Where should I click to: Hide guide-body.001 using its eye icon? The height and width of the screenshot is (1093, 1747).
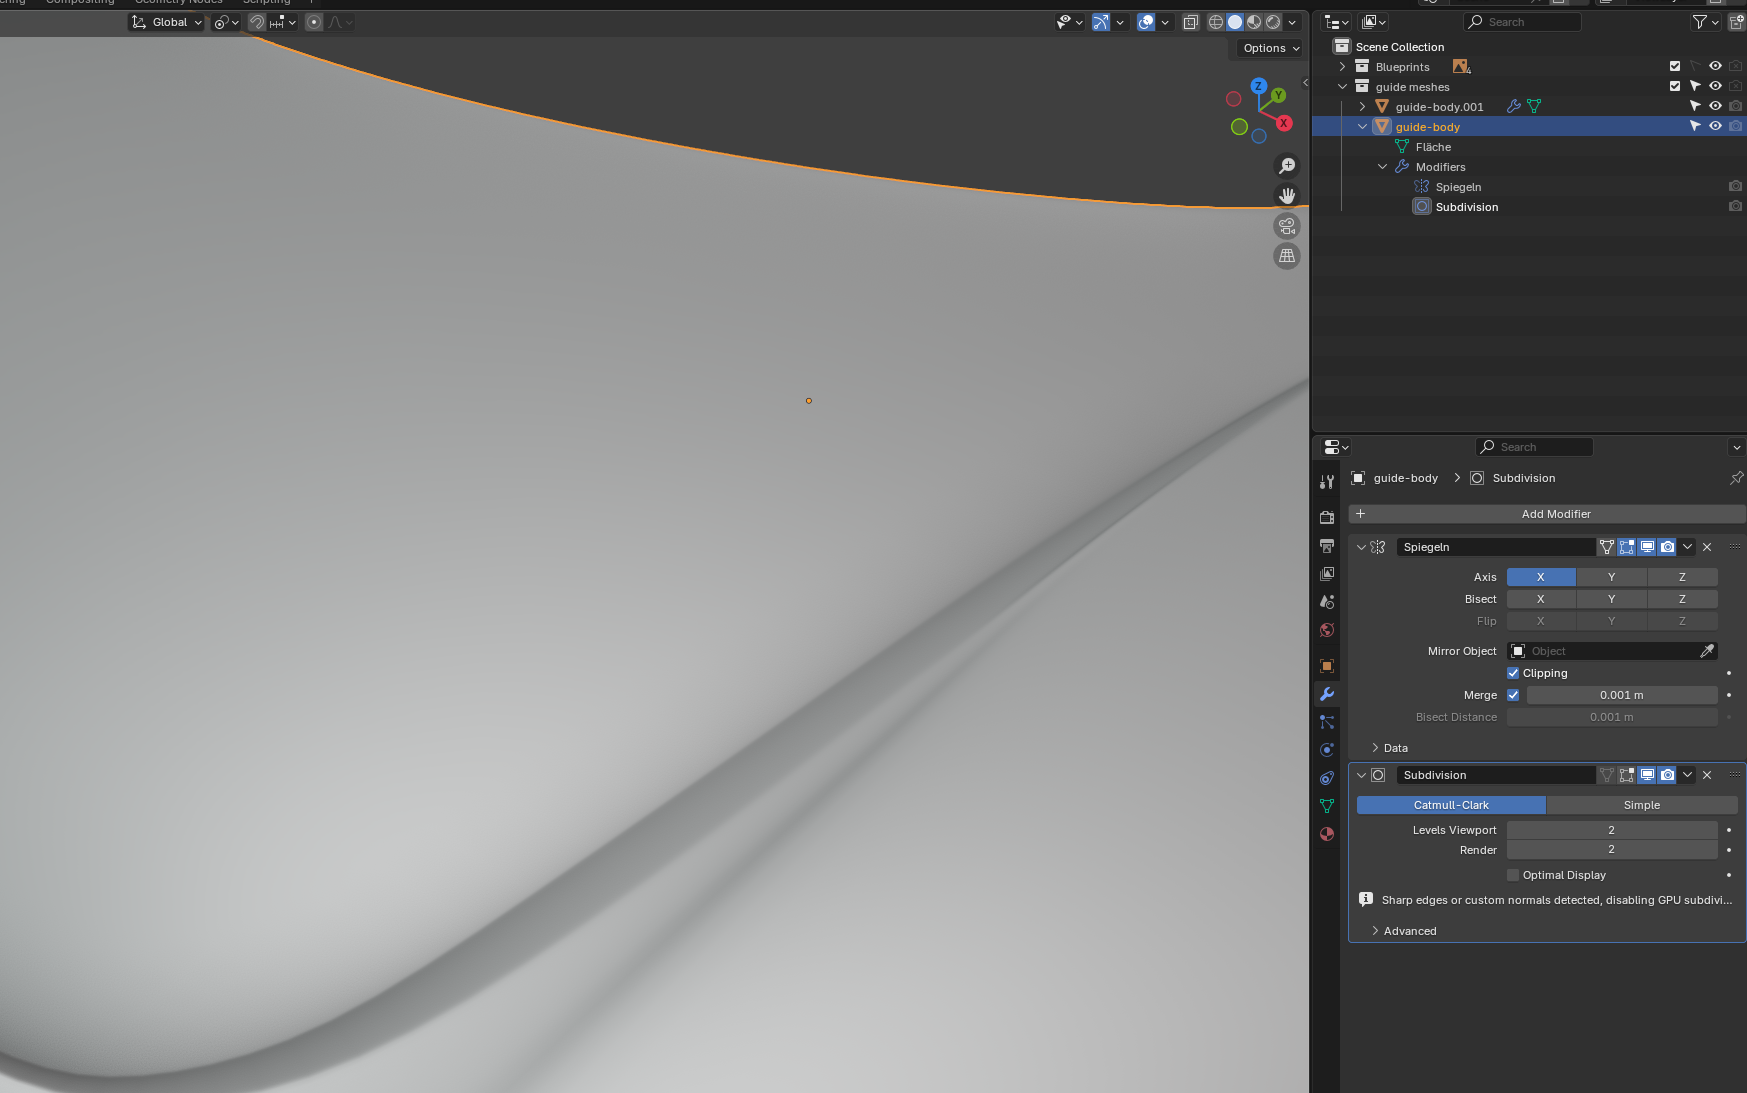1715,106
